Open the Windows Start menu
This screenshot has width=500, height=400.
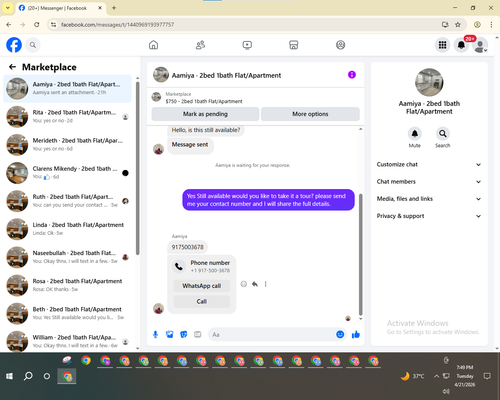tap(9, 376)
